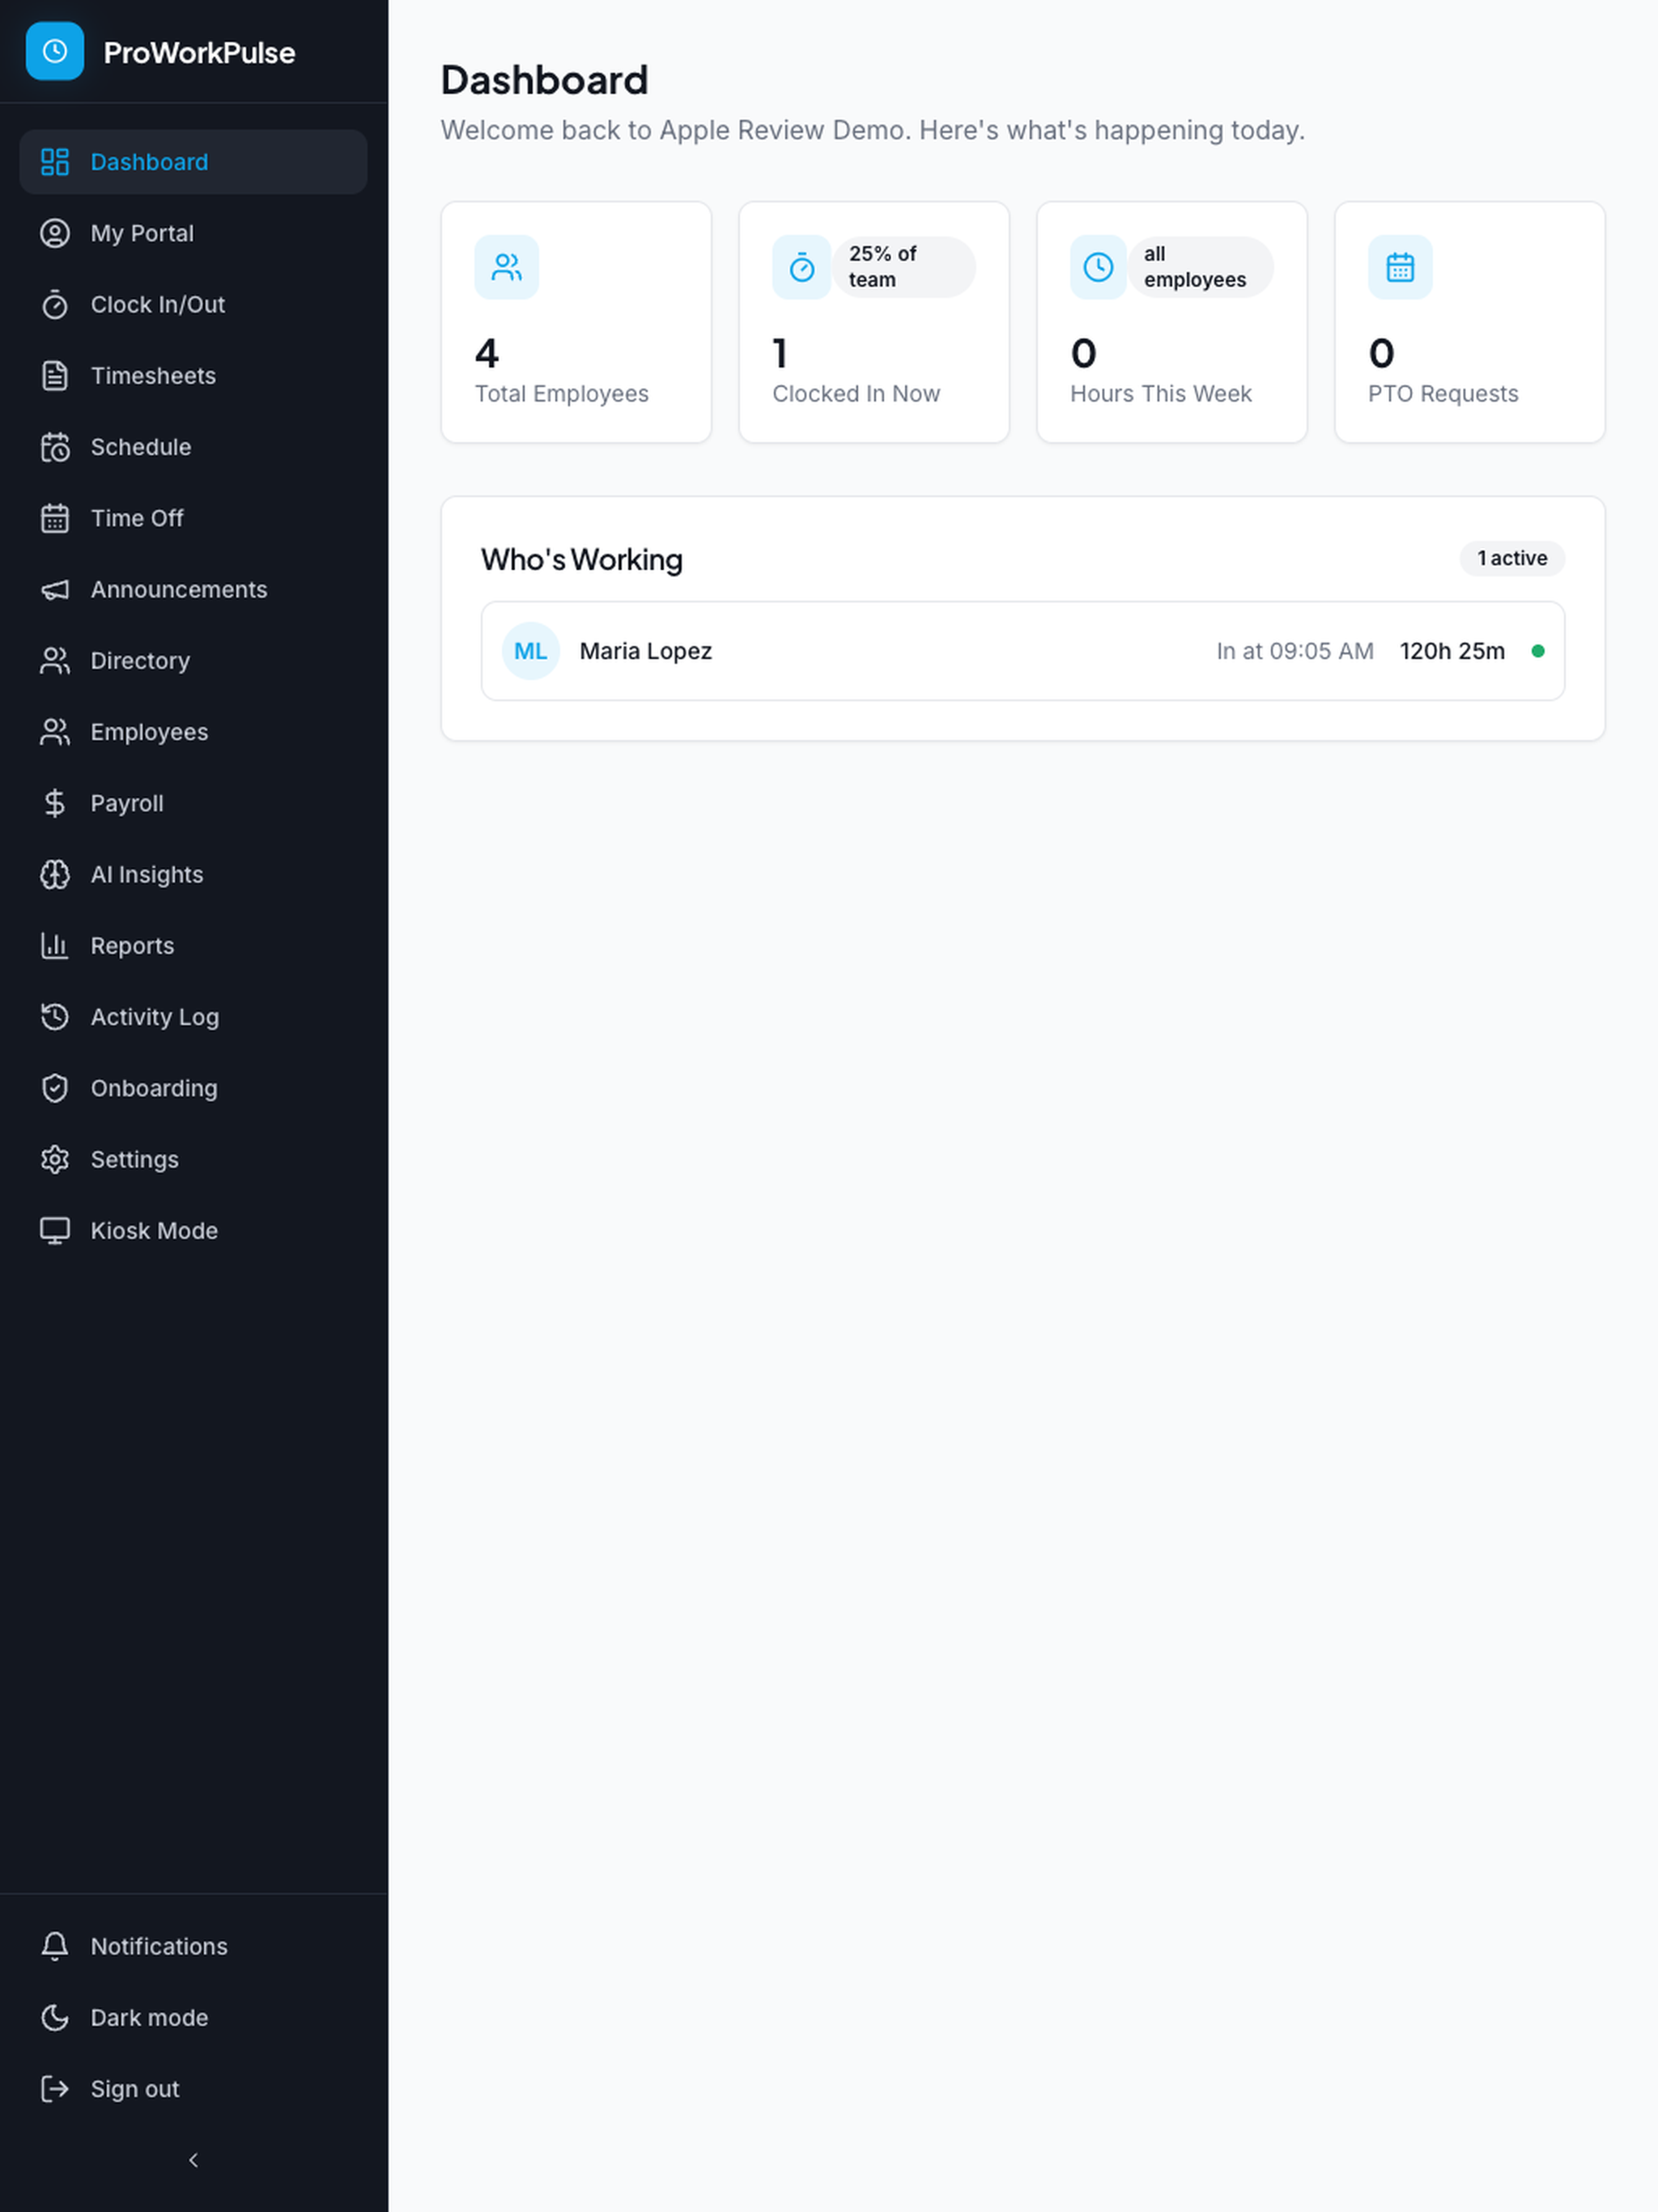The width and height of the screenshot is (1658, 2212).
Task: Click the AI Insights brain icon
Action: tap(55, 874)
